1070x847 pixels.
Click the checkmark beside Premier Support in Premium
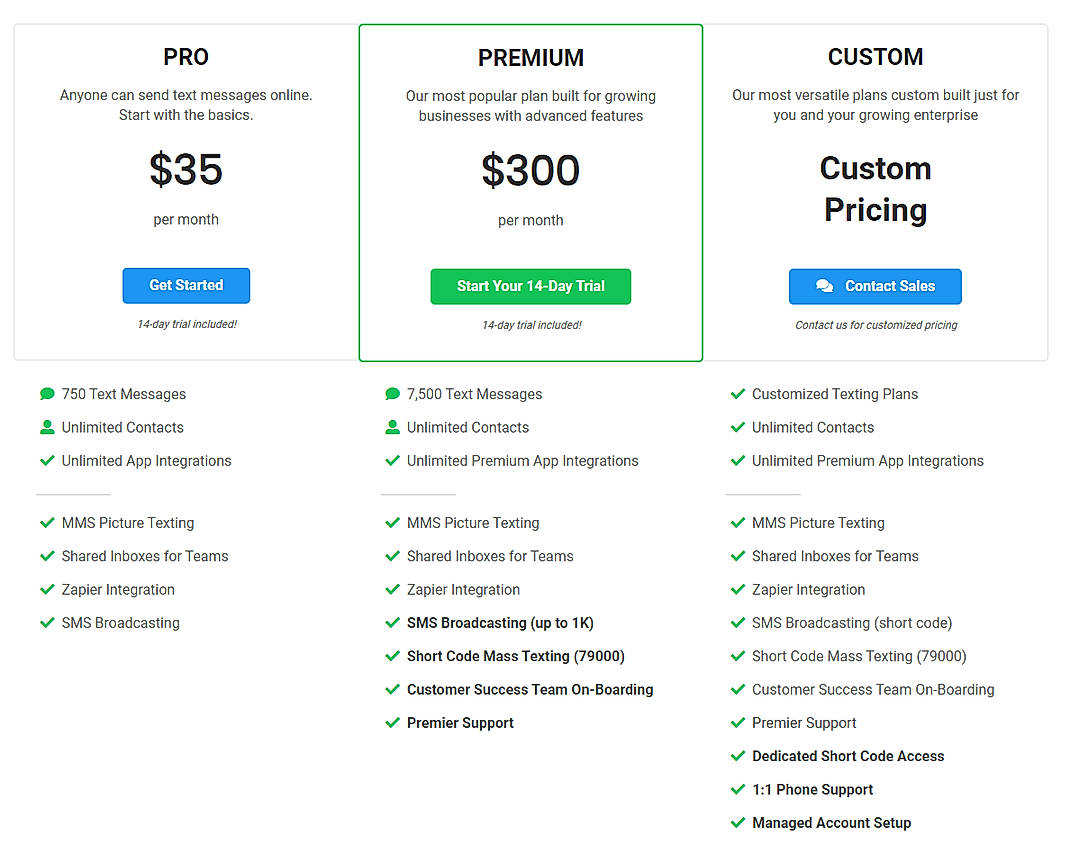[392, 723]
